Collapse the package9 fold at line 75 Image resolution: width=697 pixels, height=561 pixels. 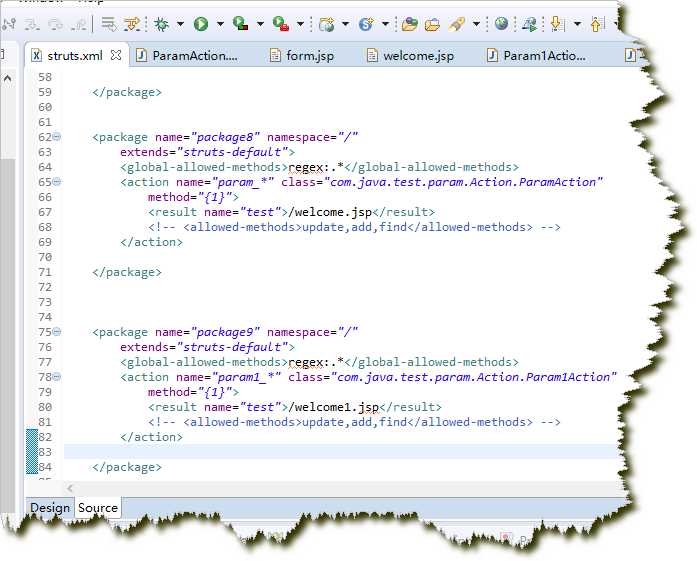(57, 332)
